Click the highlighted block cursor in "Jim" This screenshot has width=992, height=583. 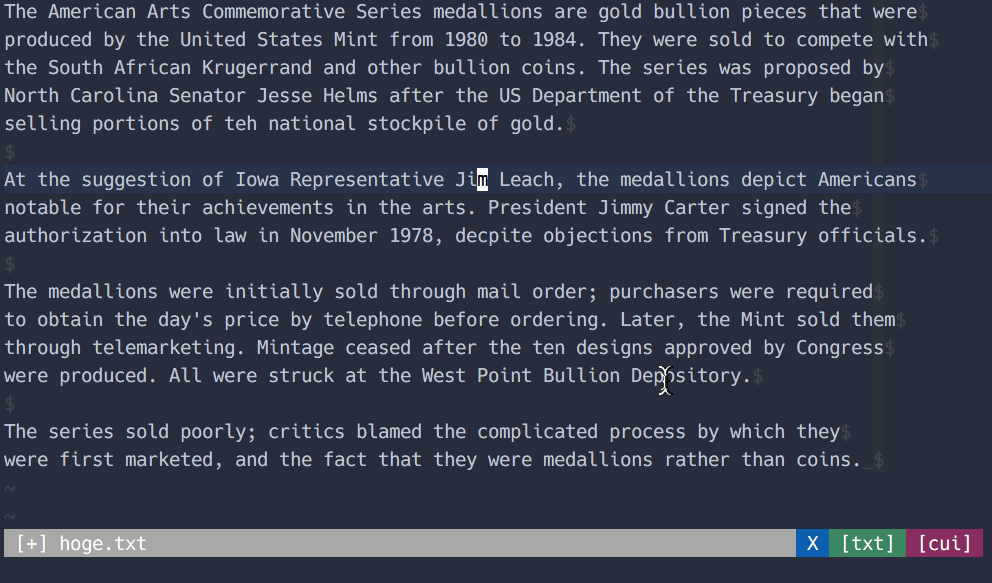(x=482, y=180)
